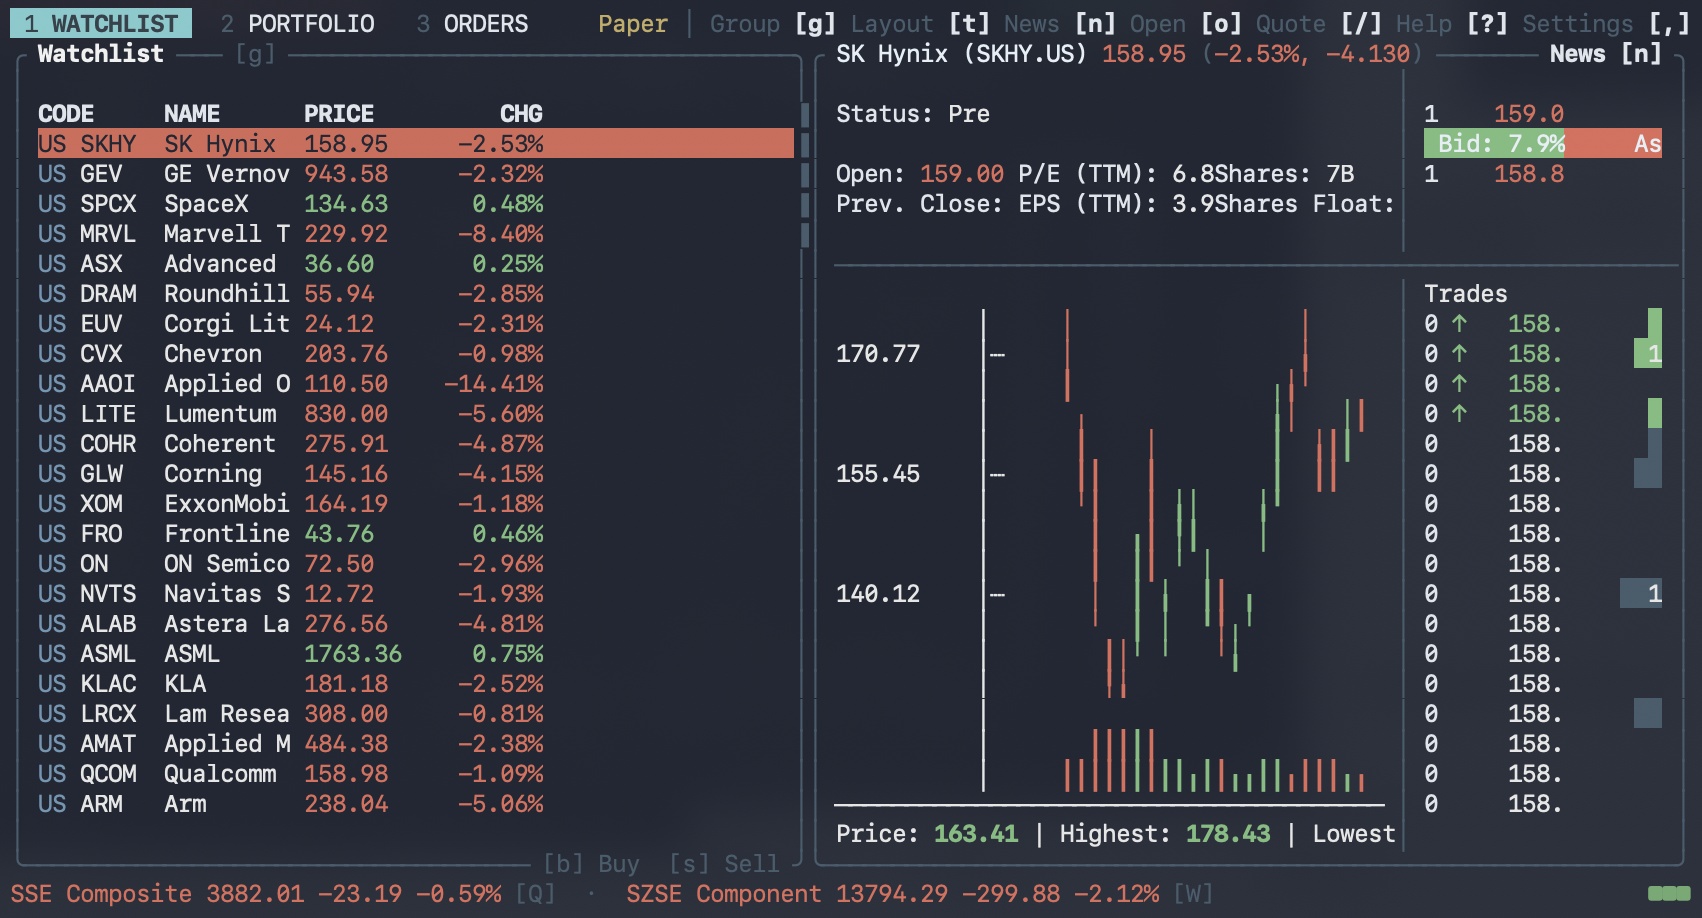Select the Lam Research LRCX row
This screenshot has width=1702, height=918.
(416, 713)
